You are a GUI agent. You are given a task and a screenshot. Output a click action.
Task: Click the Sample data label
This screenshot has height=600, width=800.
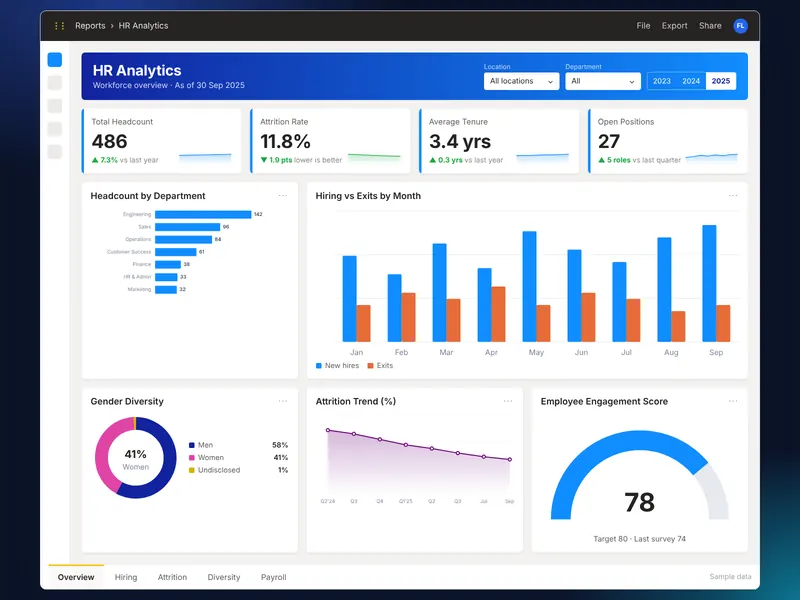click(x=730, y=577)
